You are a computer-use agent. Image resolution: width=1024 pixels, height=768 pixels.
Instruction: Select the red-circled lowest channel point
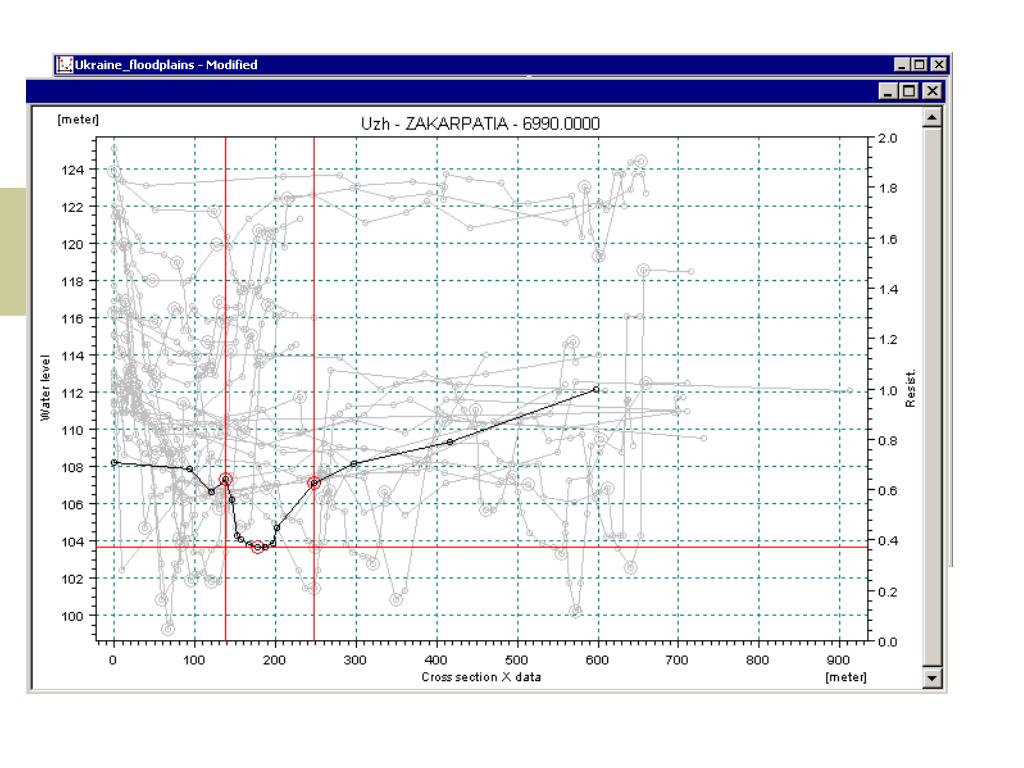click(x=258, y=547)
